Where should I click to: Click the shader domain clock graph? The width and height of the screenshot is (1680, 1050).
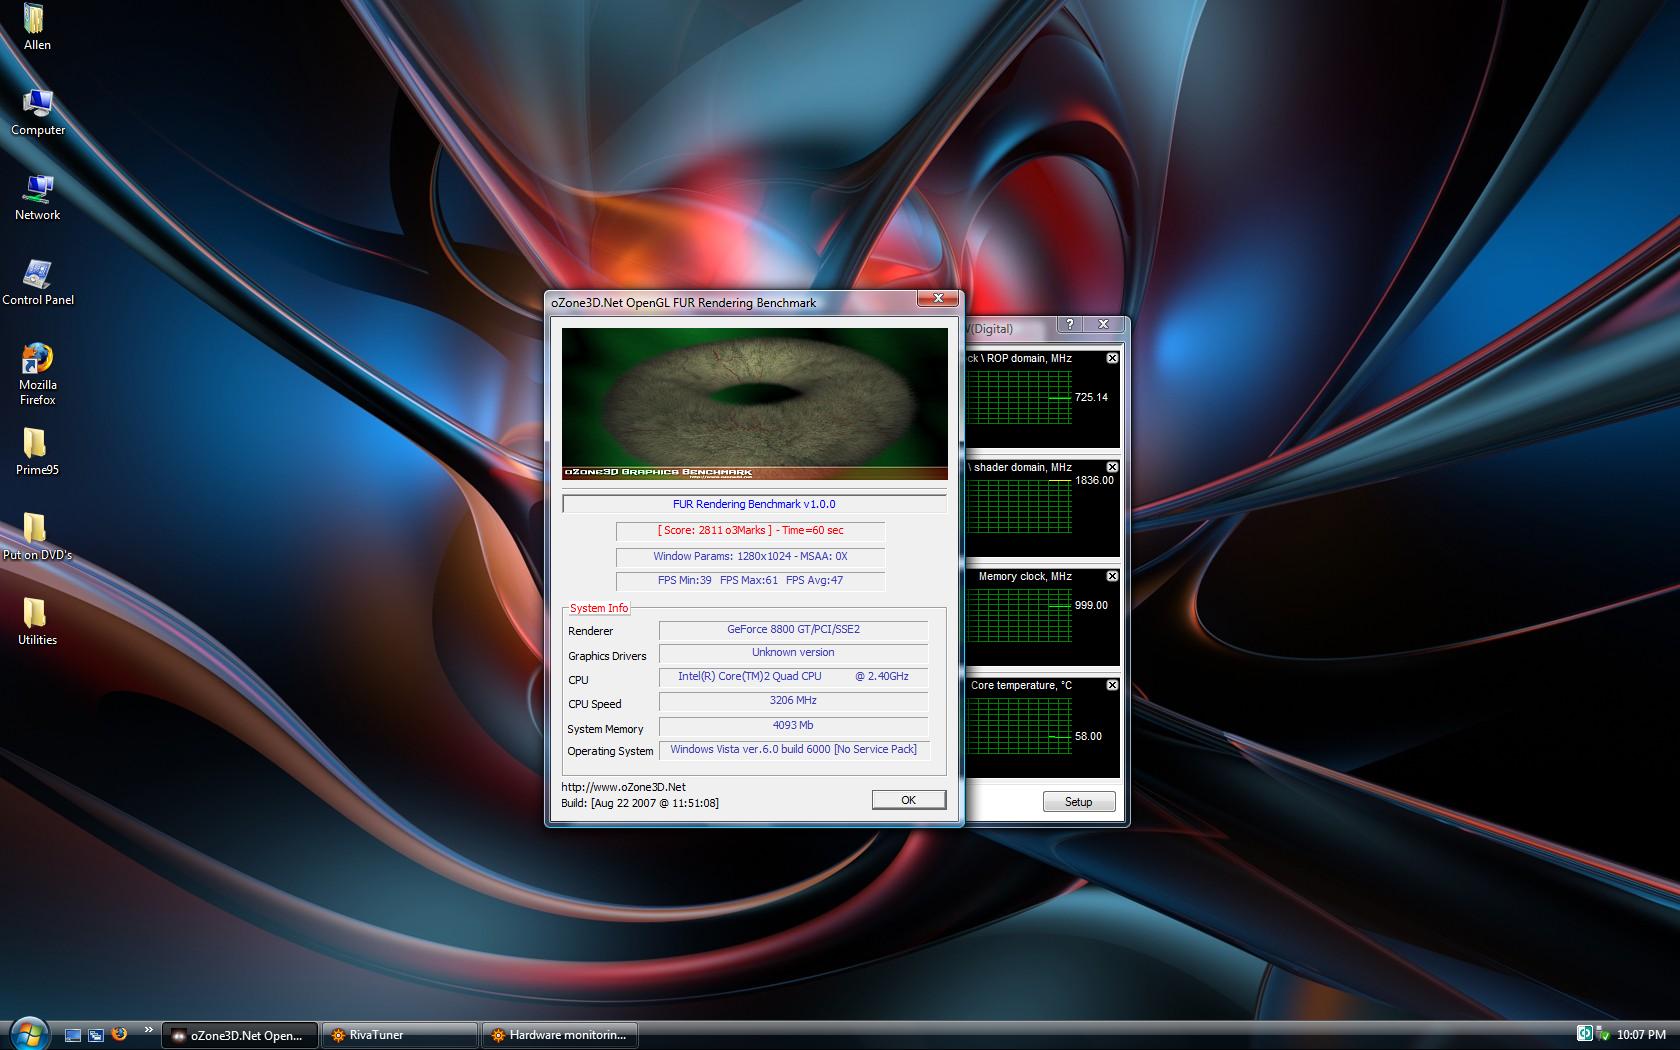[x=1020, y=506]
